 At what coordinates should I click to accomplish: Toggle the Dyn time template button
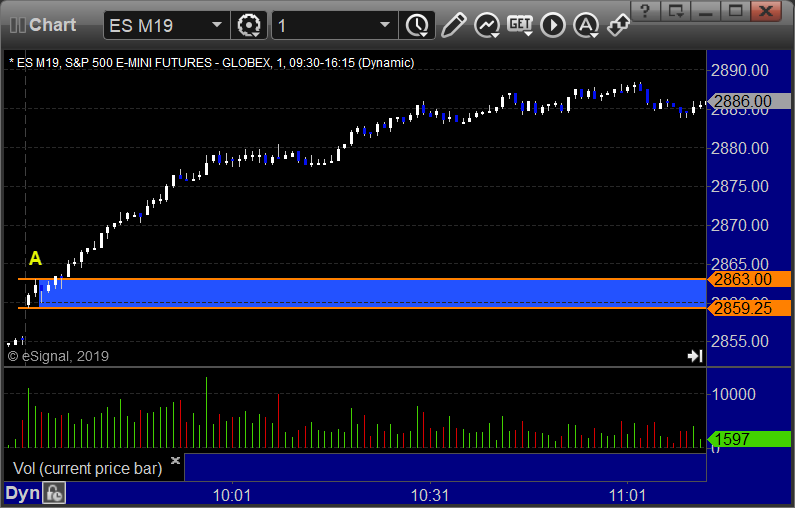click(22, 493)
